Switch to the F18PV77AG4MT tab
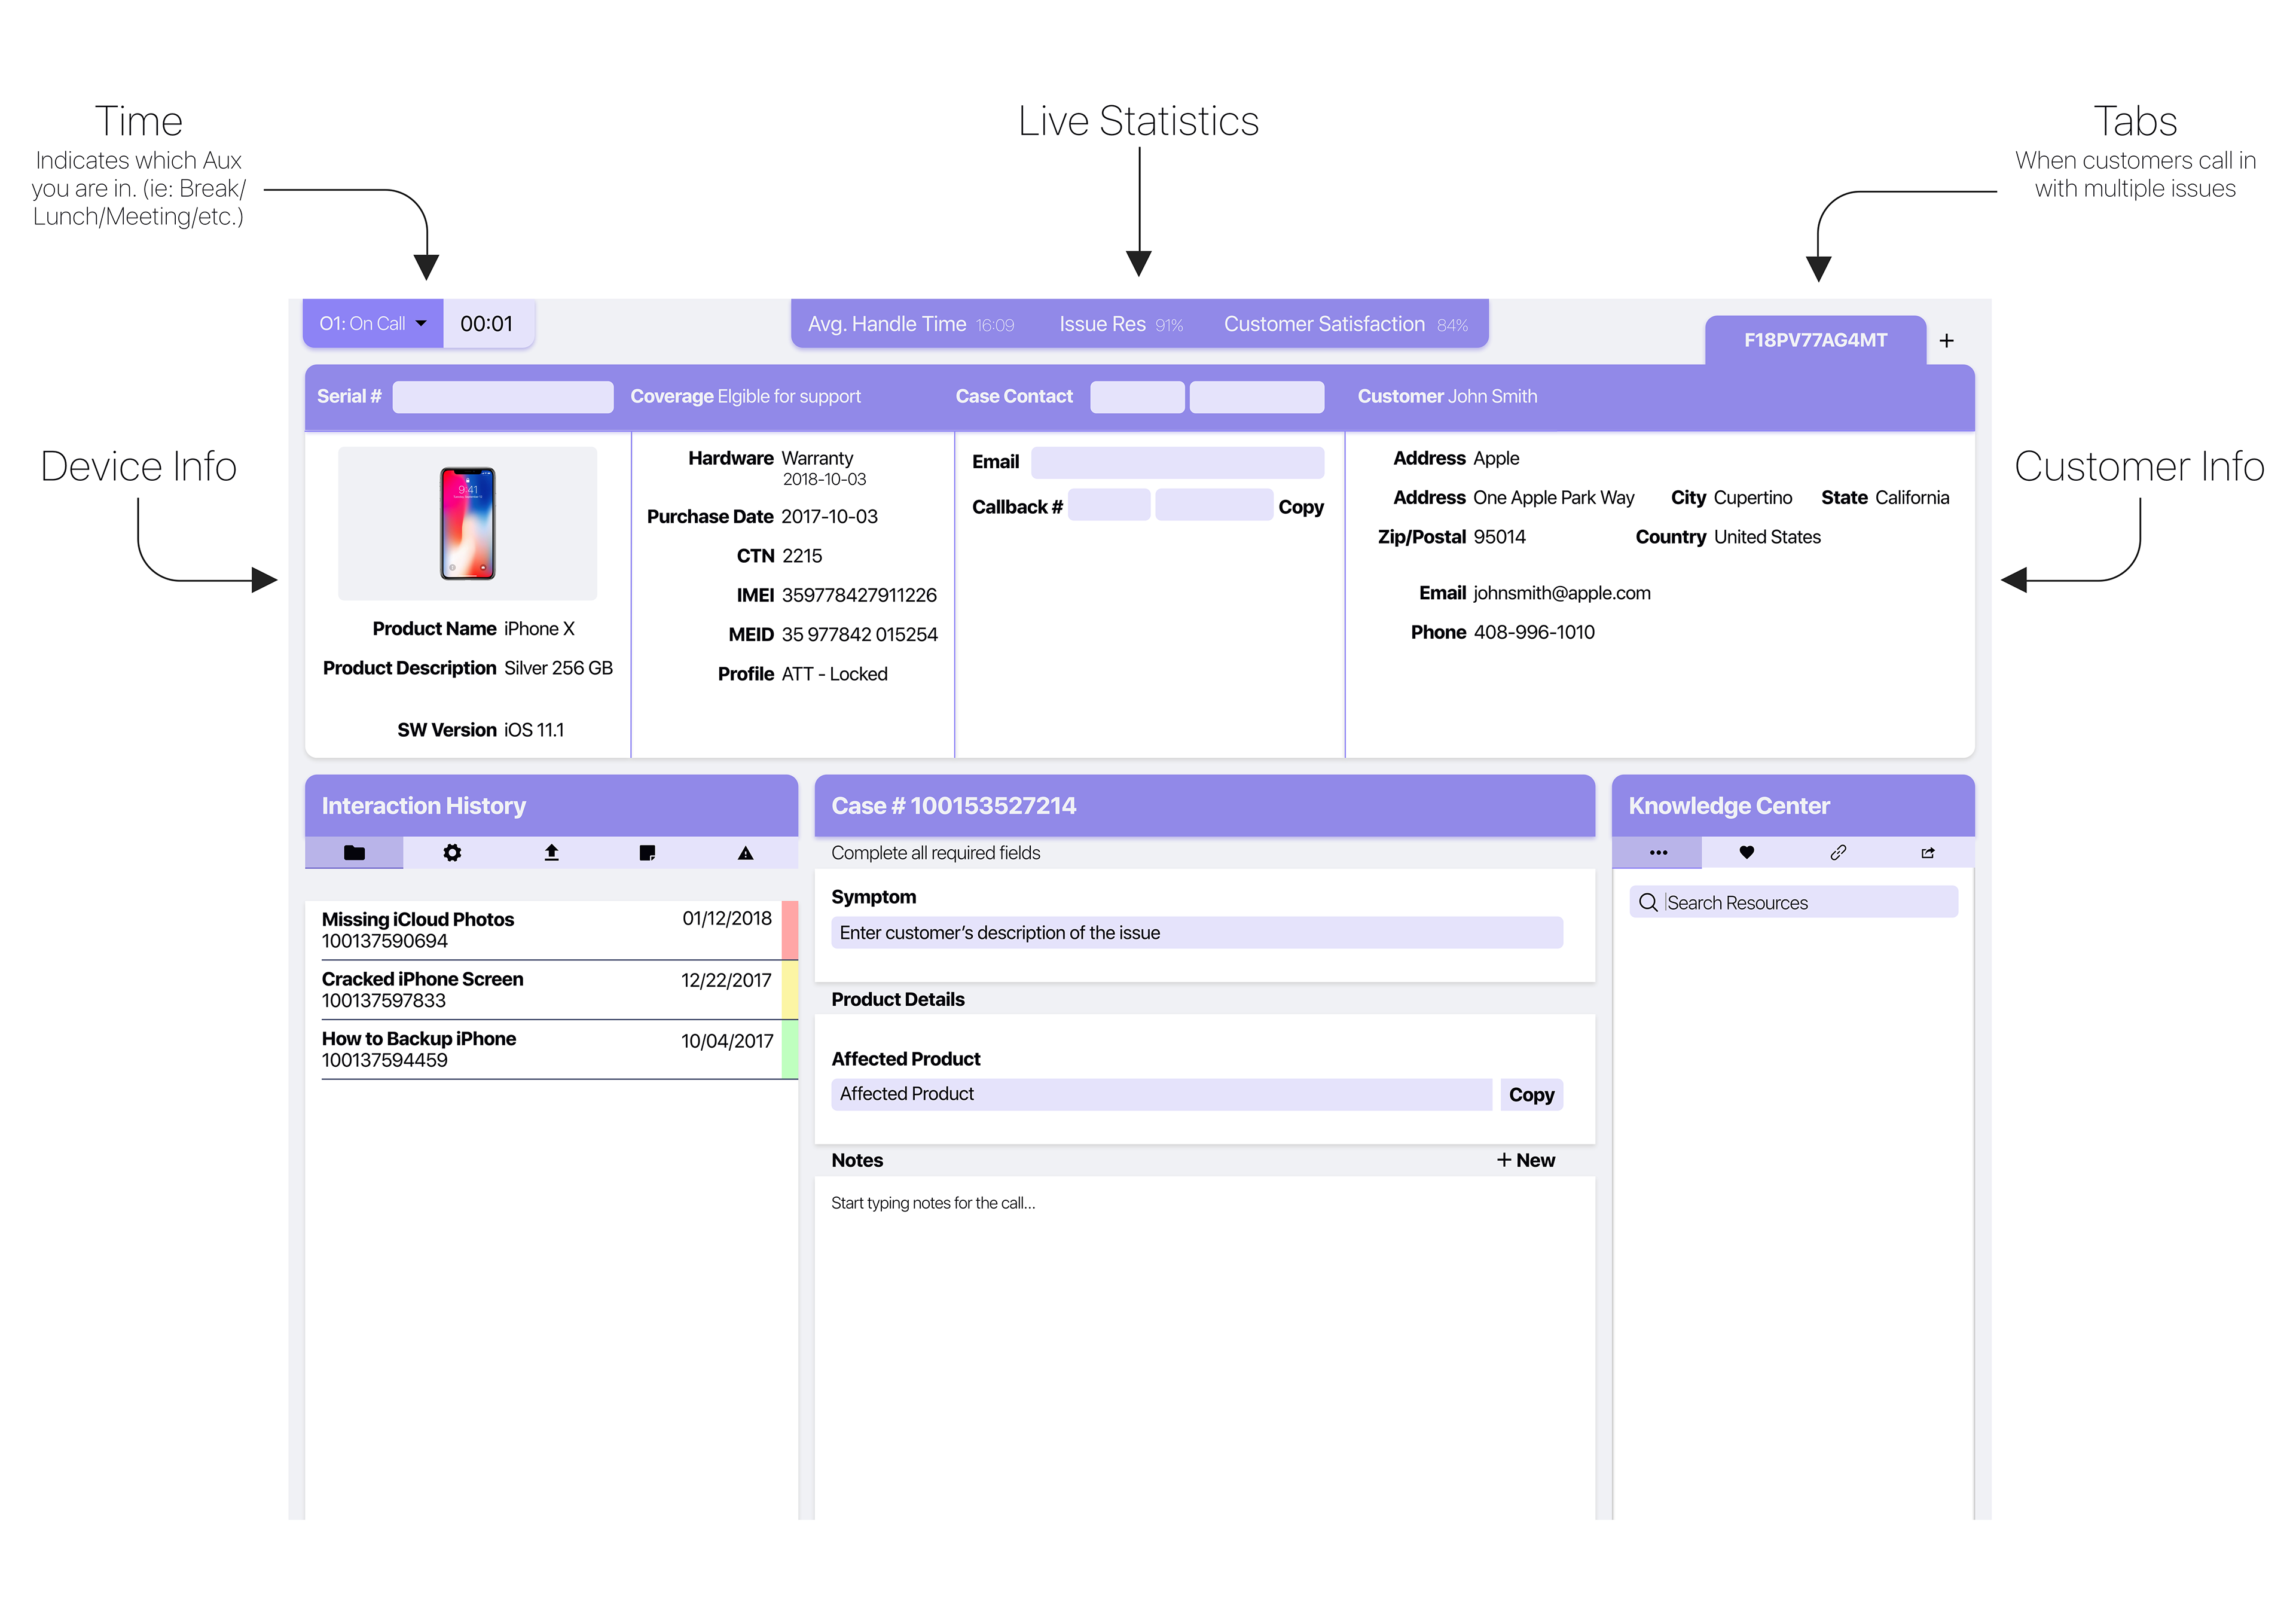Image resolution: width=2296 pixels, height=1611 pixels. pos(1815,341)
